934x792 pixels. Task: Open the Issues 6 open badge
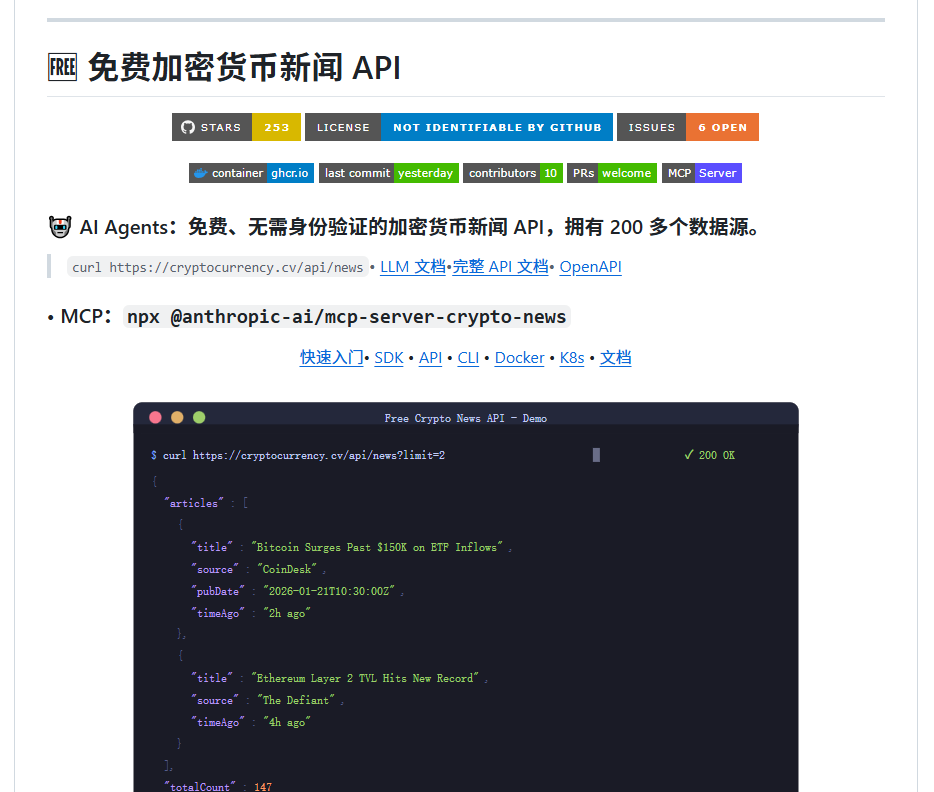point(688,127)
